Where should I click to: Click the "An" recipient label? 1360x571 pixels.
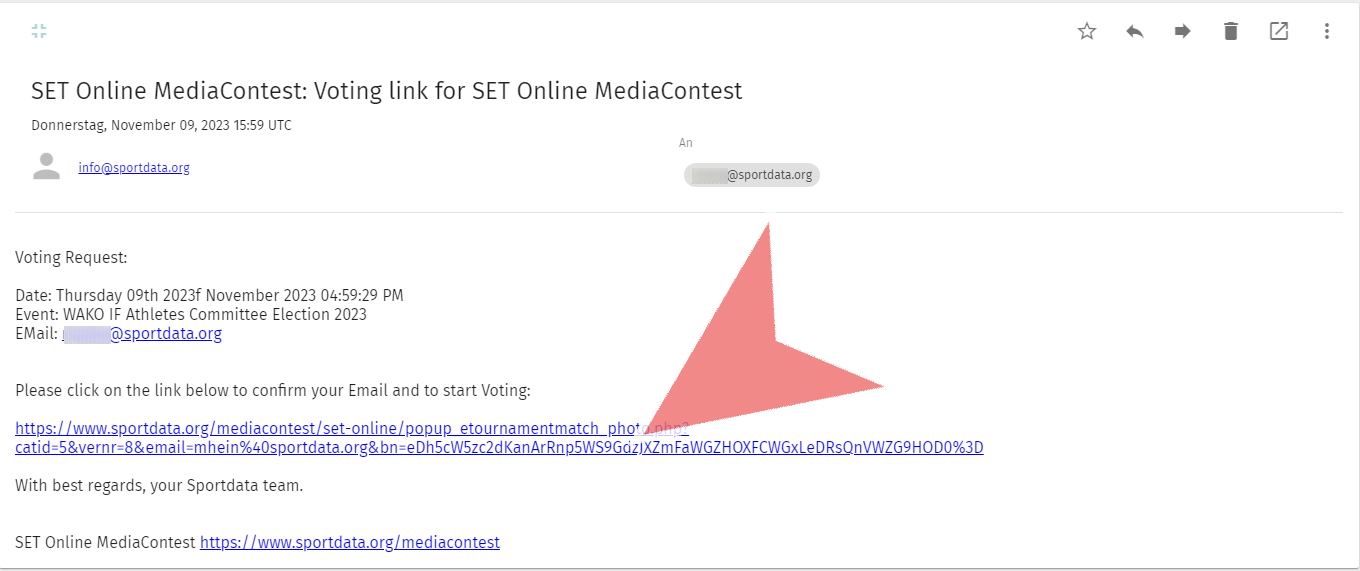(686, 143)
